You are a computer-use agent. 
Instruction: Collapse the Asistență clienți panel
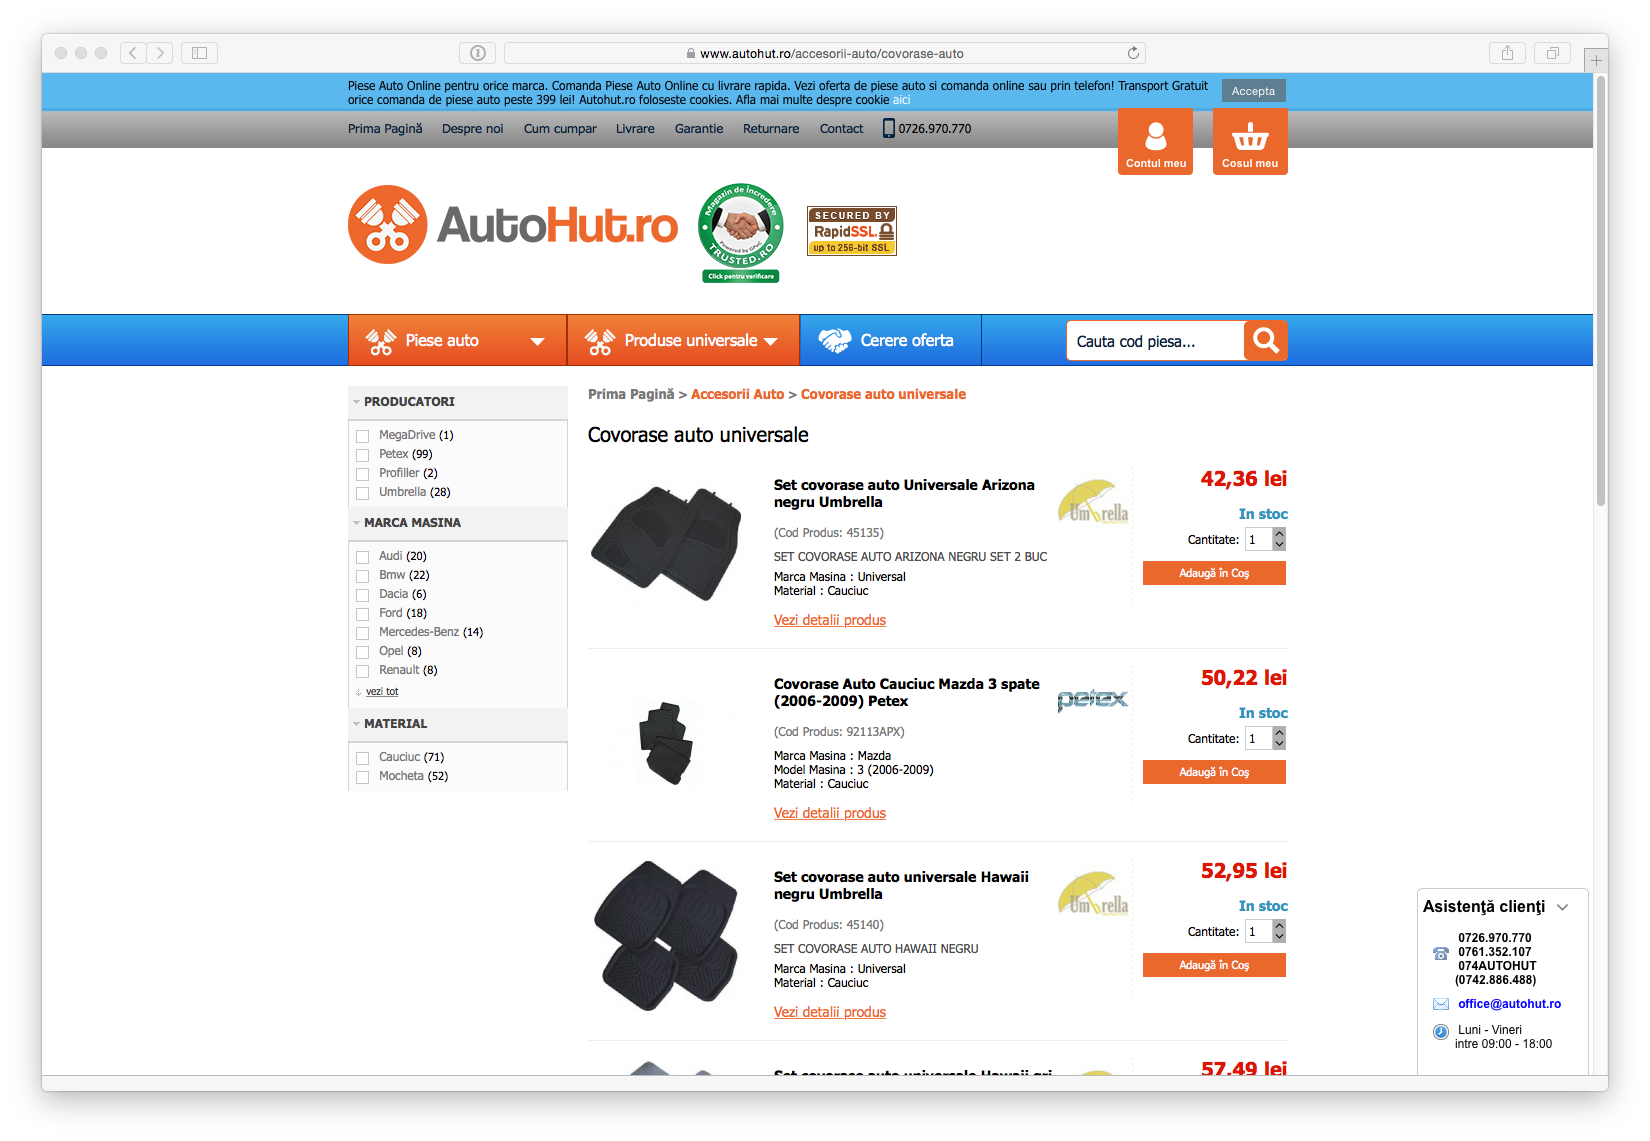point(1563,907)
